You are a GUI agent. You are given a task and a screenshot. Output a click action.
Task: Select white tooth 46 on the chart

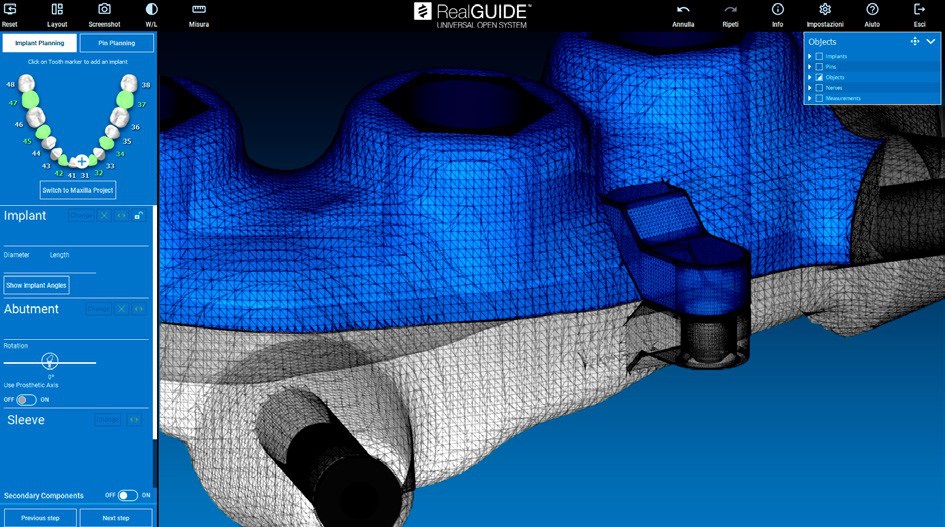(36, 116)
